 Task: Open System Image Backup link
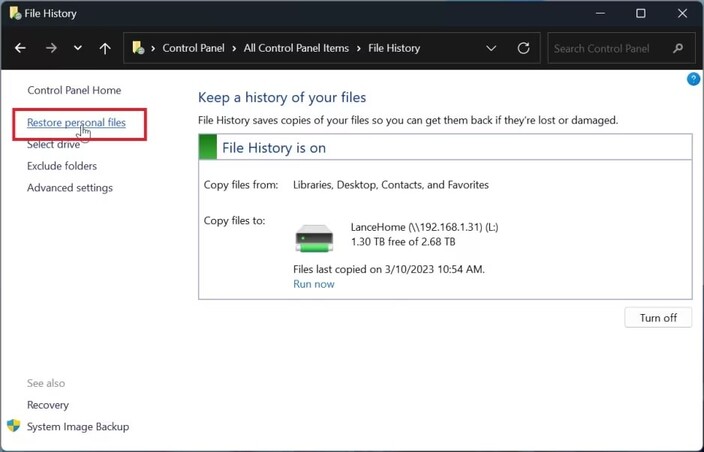78,426
